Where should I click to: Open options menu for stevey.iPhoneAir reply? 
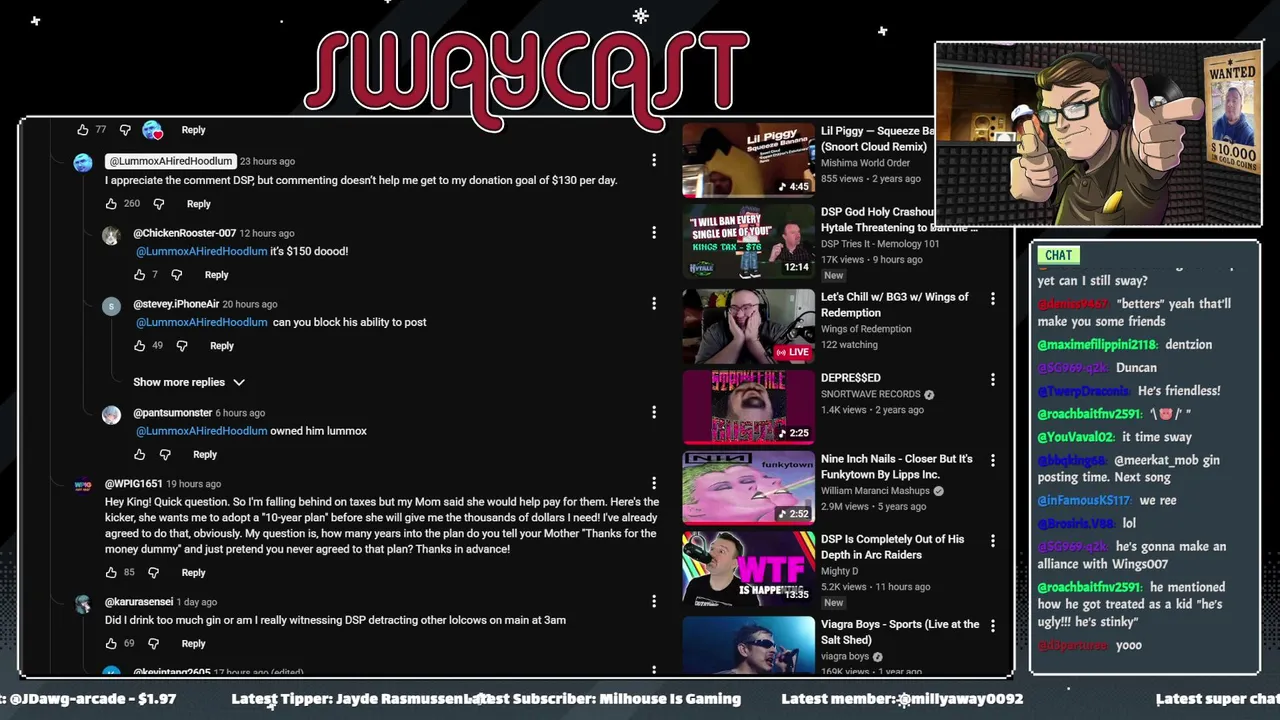click(654, 303)
